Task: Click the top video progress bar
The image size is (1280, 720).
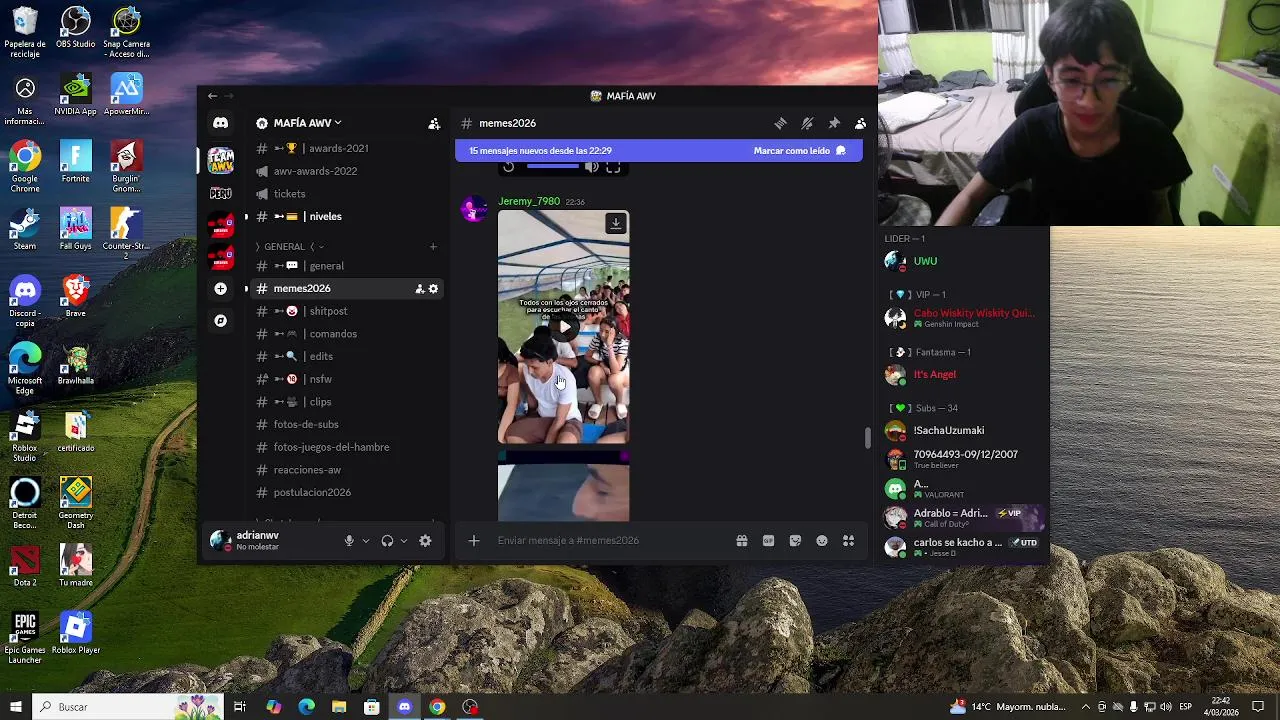Action: pyautogui.click(x=553, y=167)
